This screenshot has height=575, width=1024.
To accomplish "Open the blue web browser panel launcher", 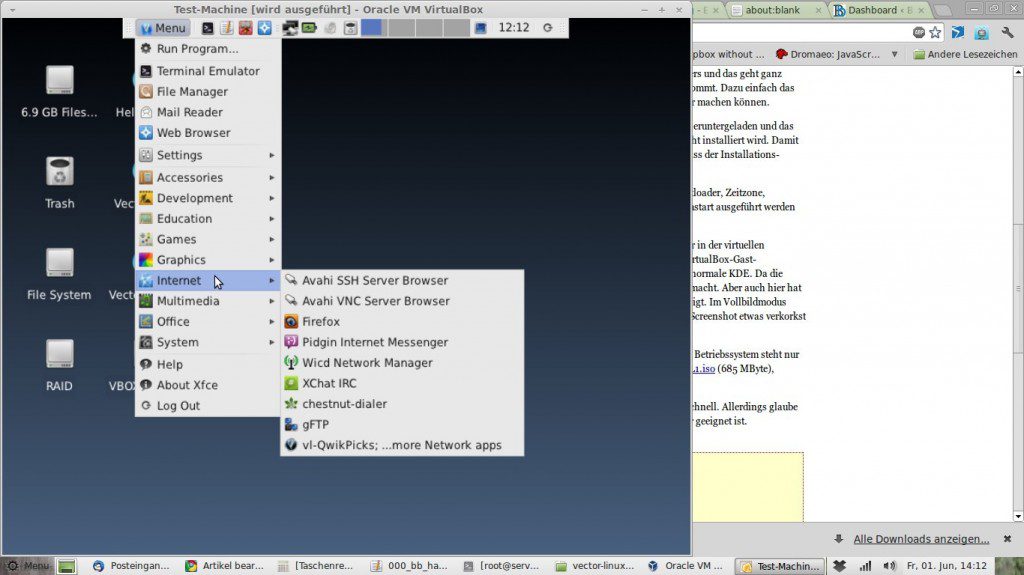I will click(264, 28).
